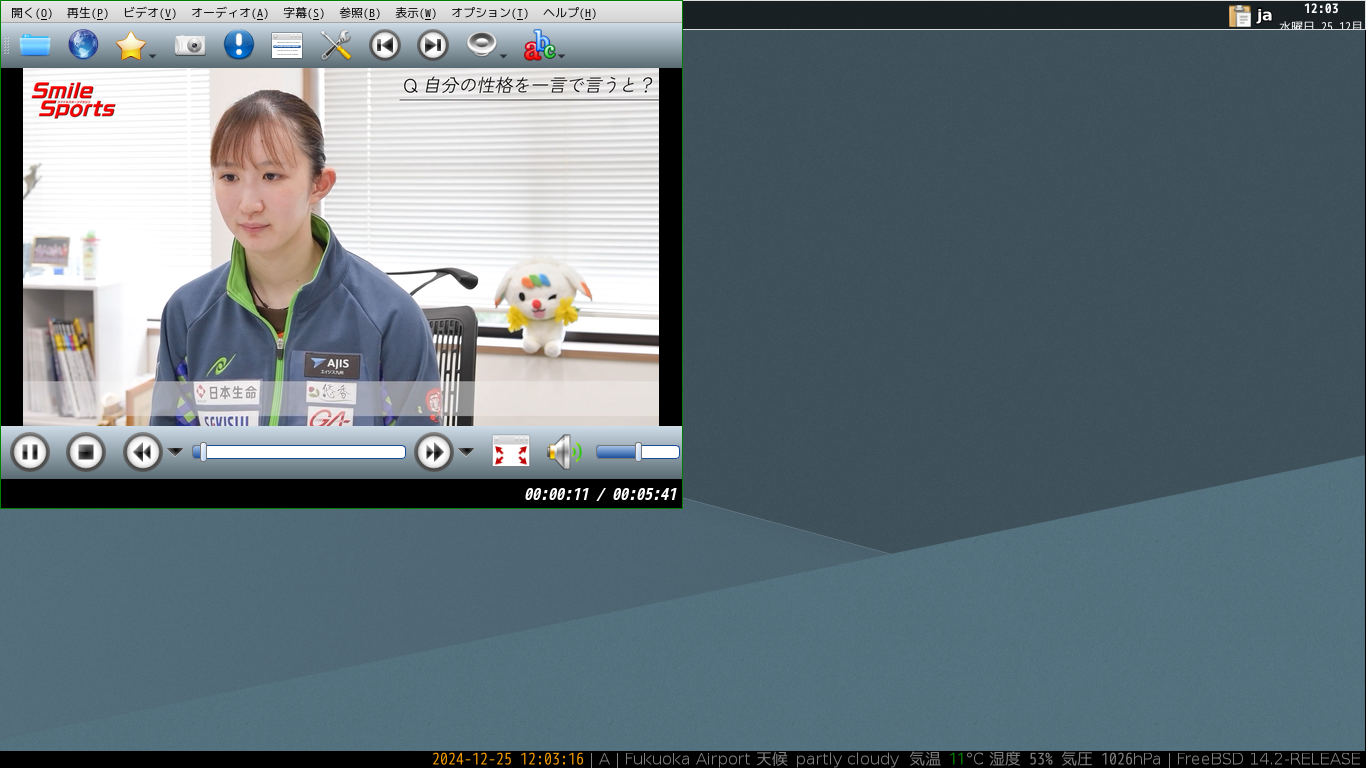Click the volume slider
The width and height of the screenshot is (1366, 768).
point(638,452)
